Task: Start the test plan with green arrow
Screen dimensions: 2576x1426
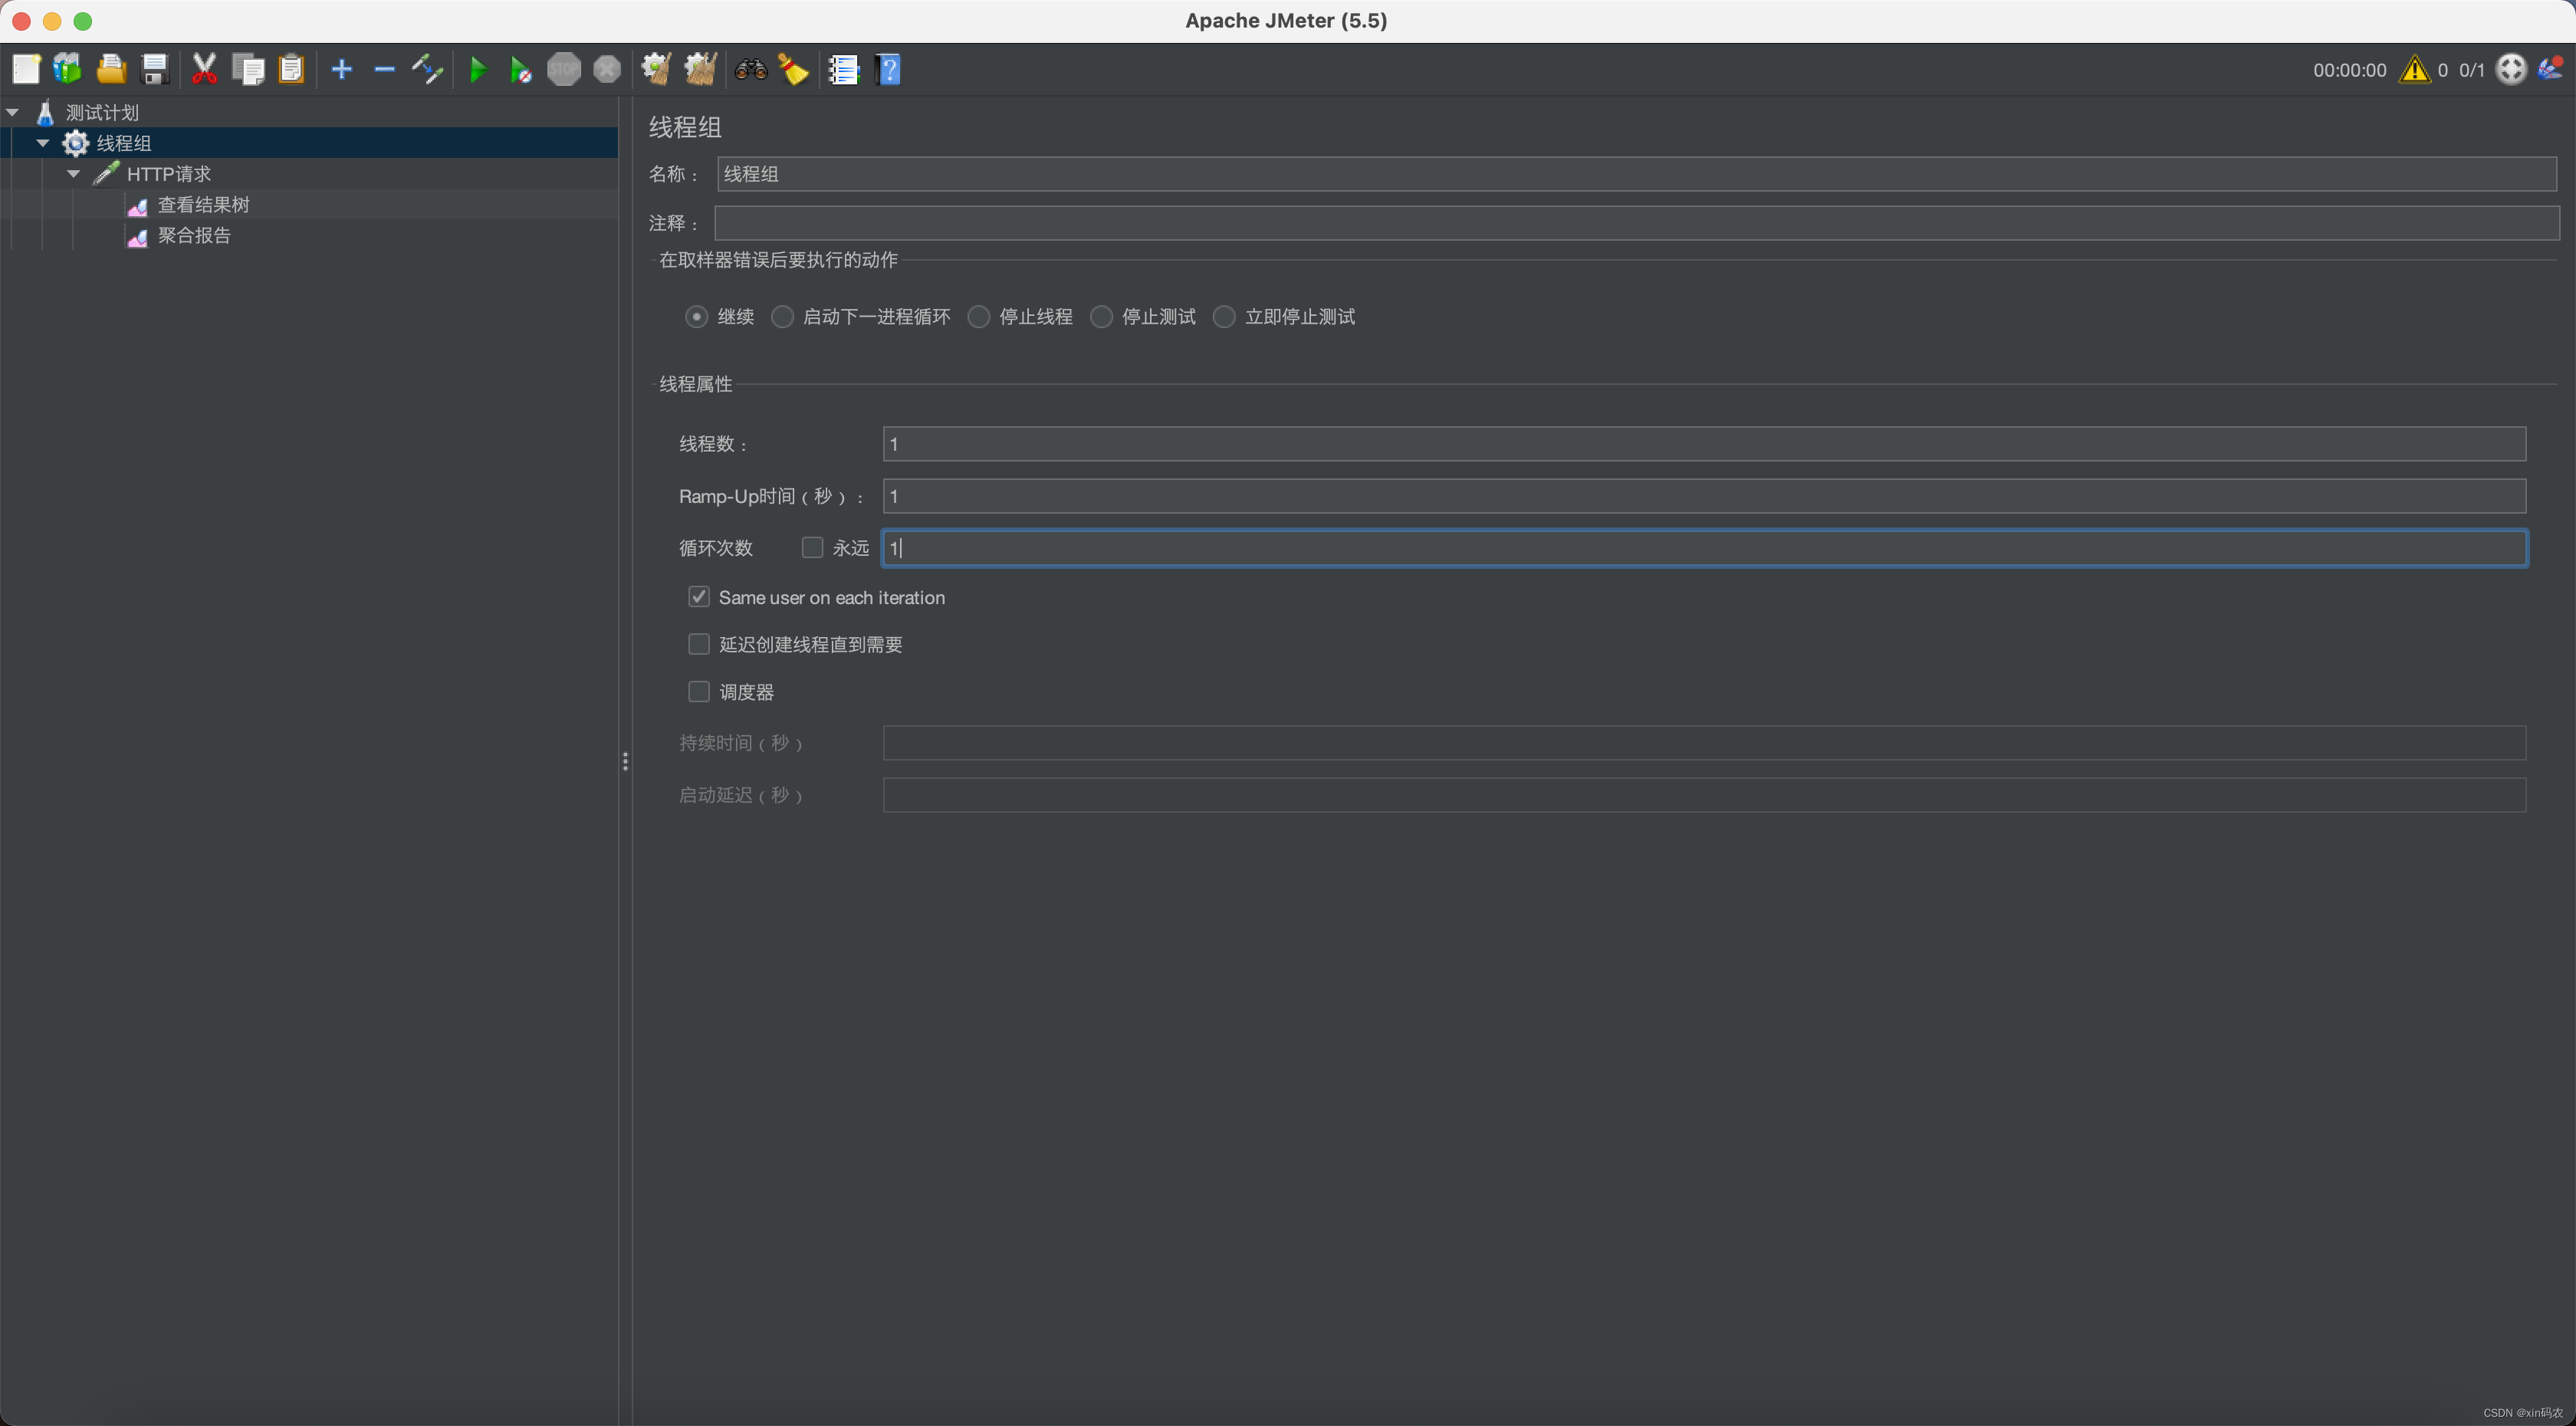Action: [478, 69]
